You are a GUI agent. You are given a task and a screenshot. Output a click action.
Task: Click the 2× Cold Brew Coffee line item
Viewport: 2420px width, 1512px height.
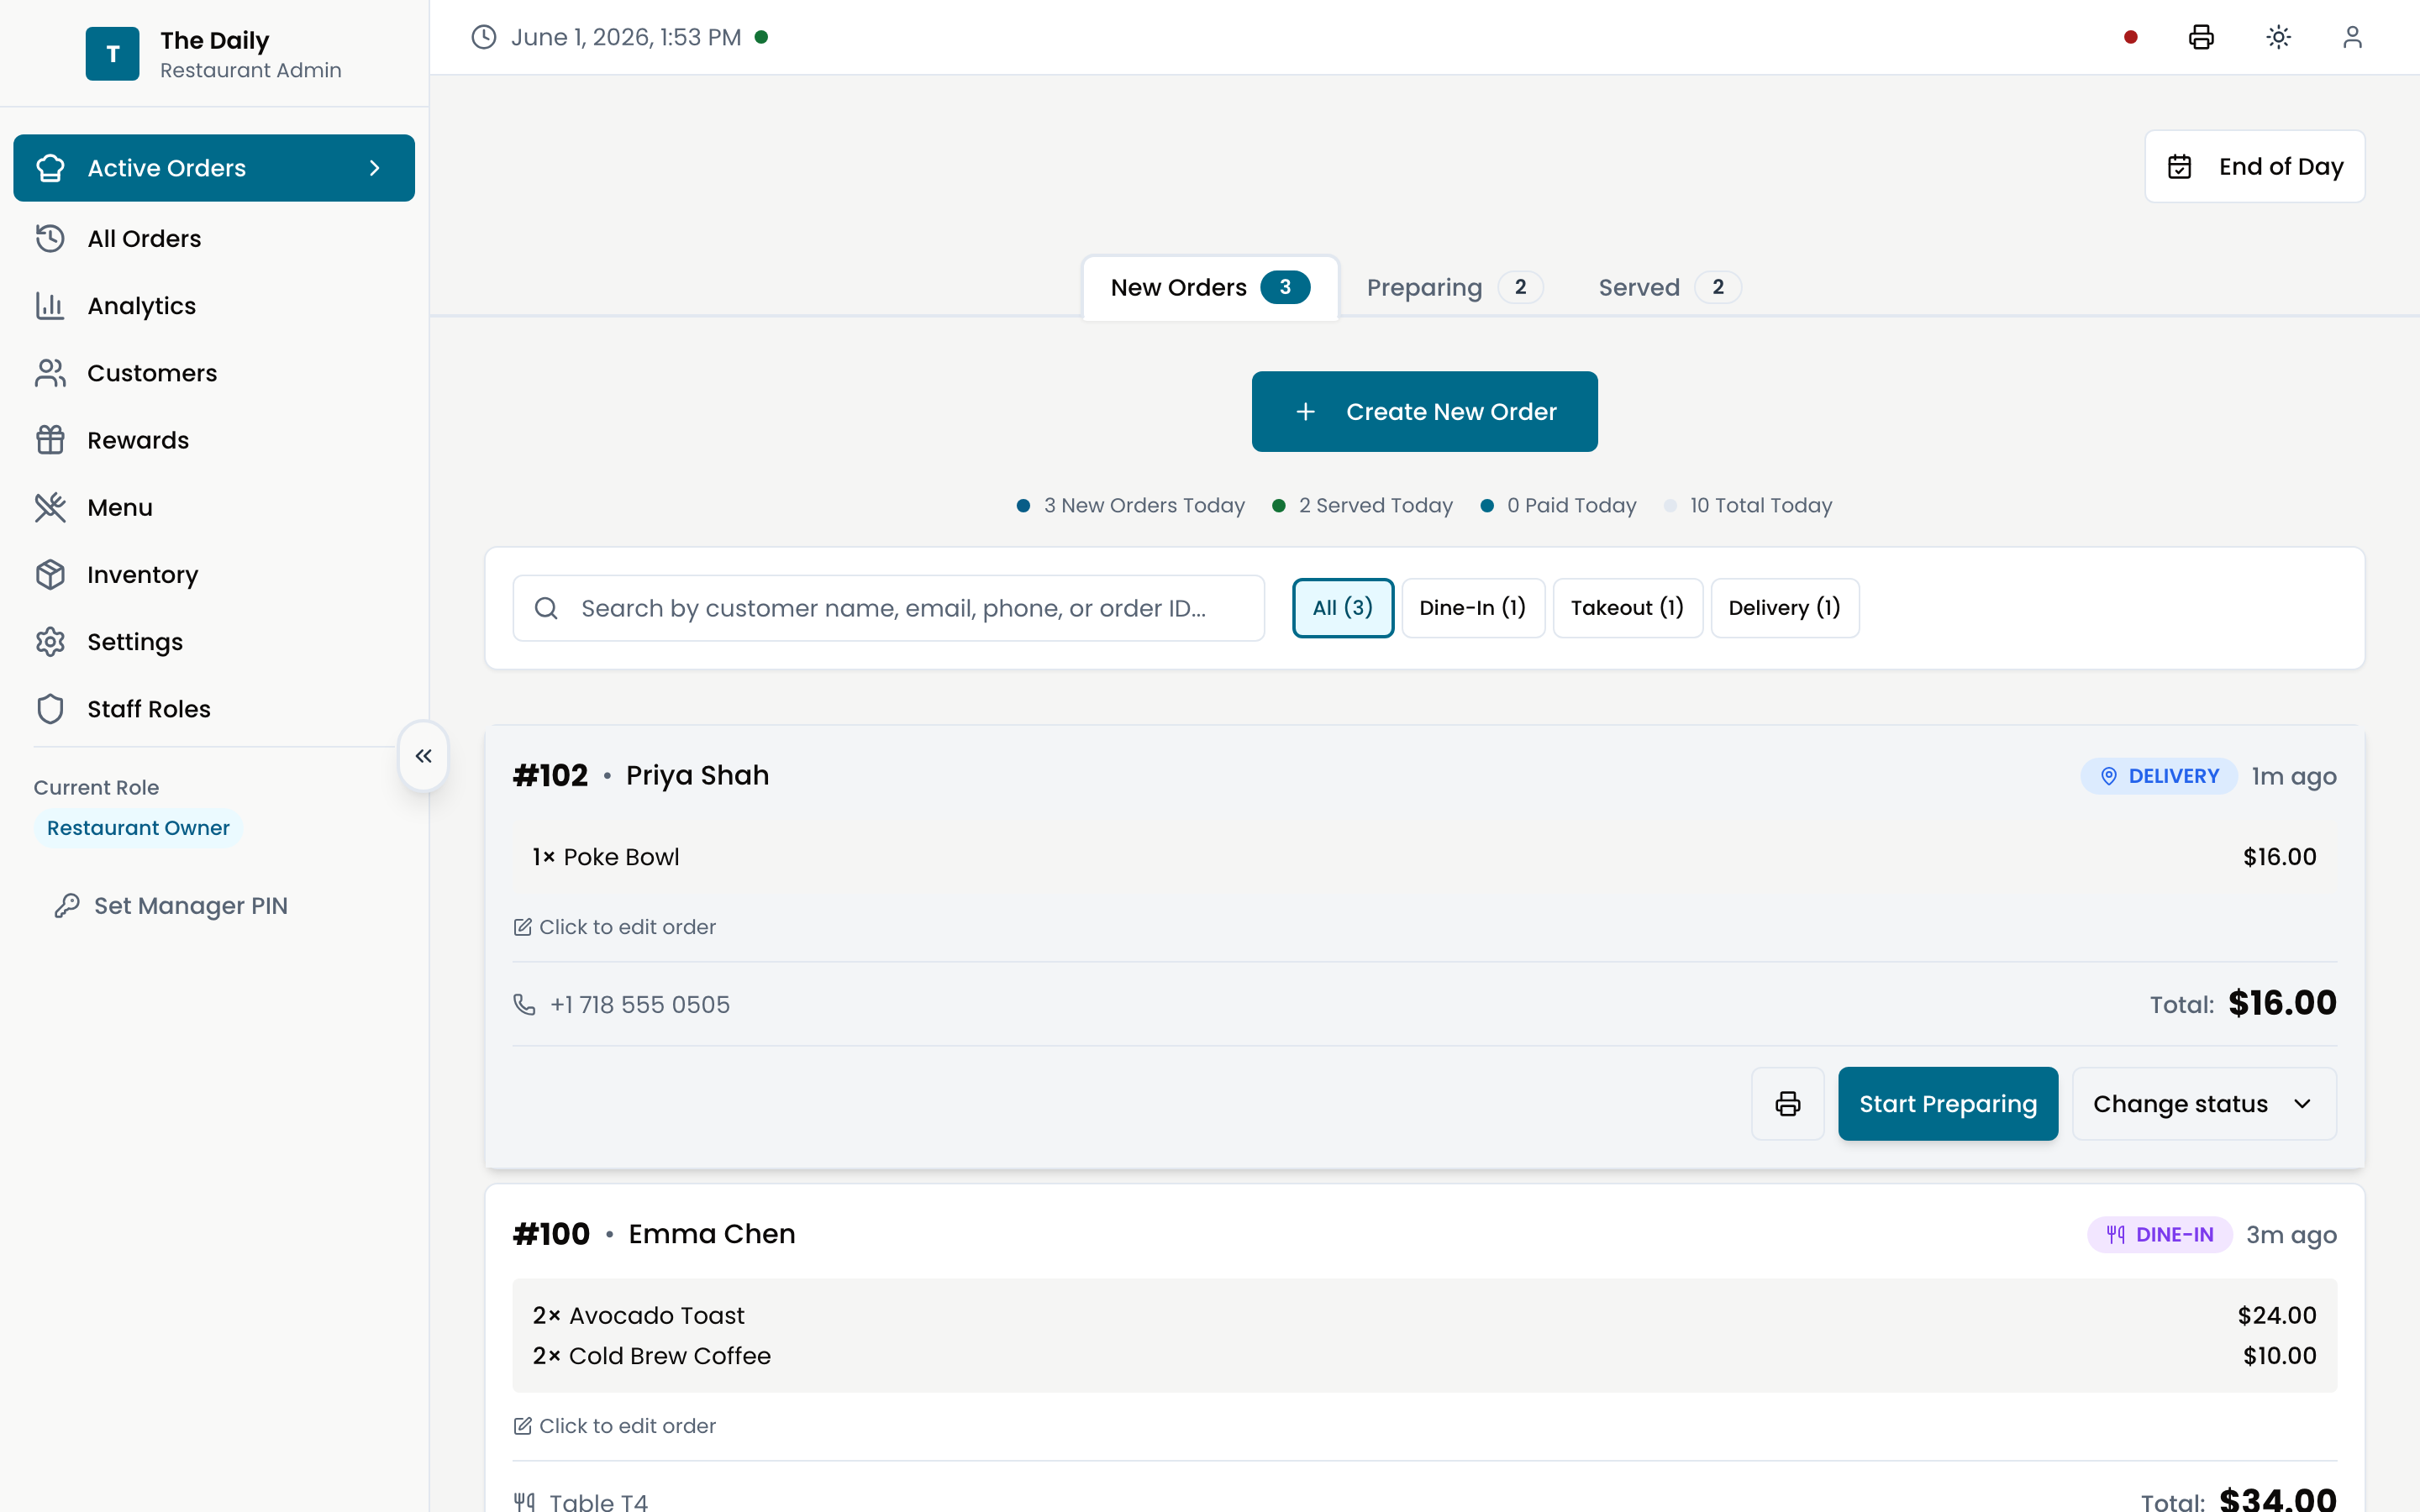coord(1424,1356)
